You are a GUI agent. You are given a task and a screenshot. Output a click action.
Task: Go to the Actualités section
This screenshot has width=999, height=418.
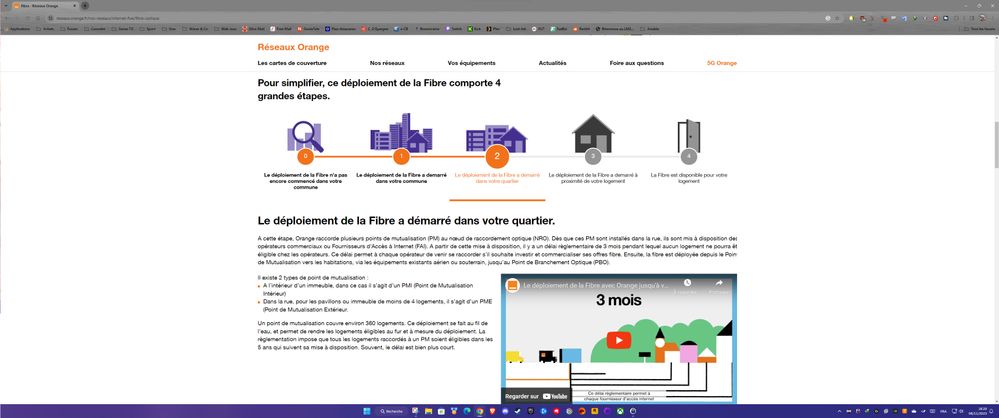tap(552, 63)
